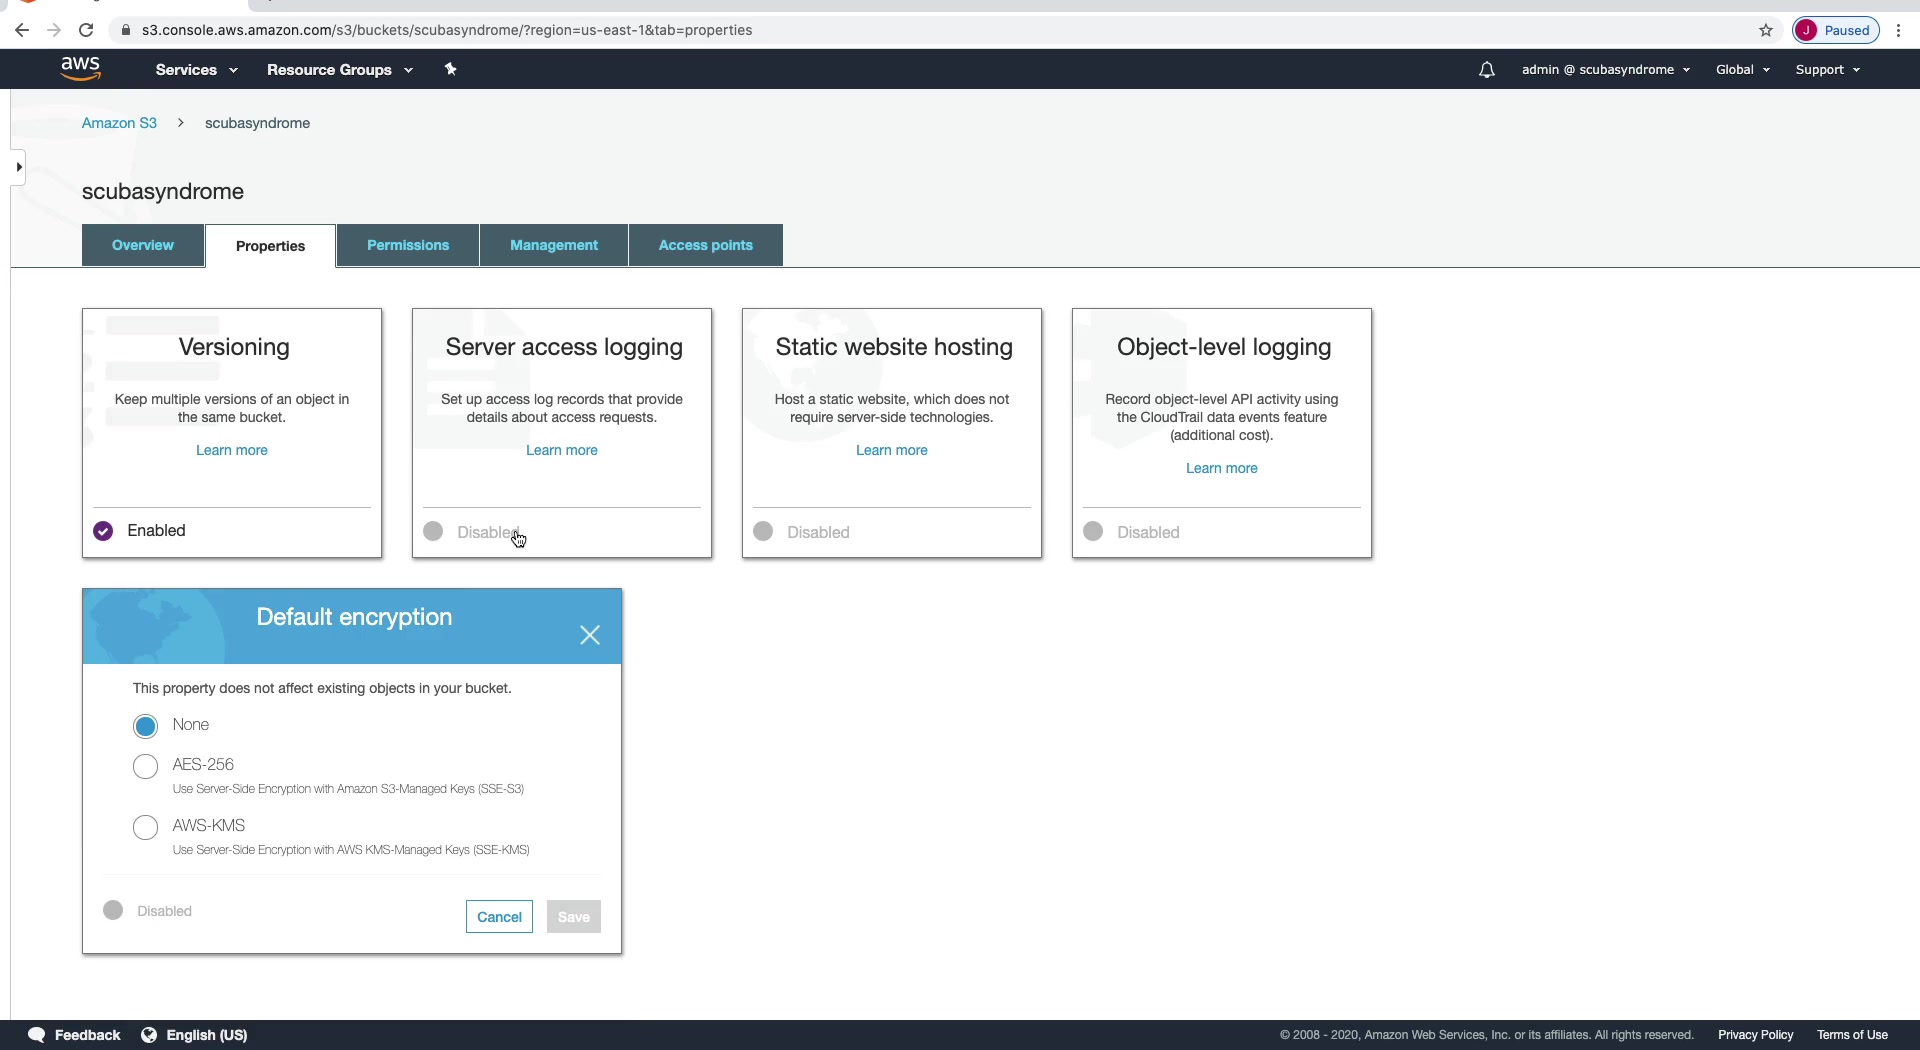Click the scubasyndrome bucket heading
This screenshot has width=1920, height=1050.
[163, 191]
